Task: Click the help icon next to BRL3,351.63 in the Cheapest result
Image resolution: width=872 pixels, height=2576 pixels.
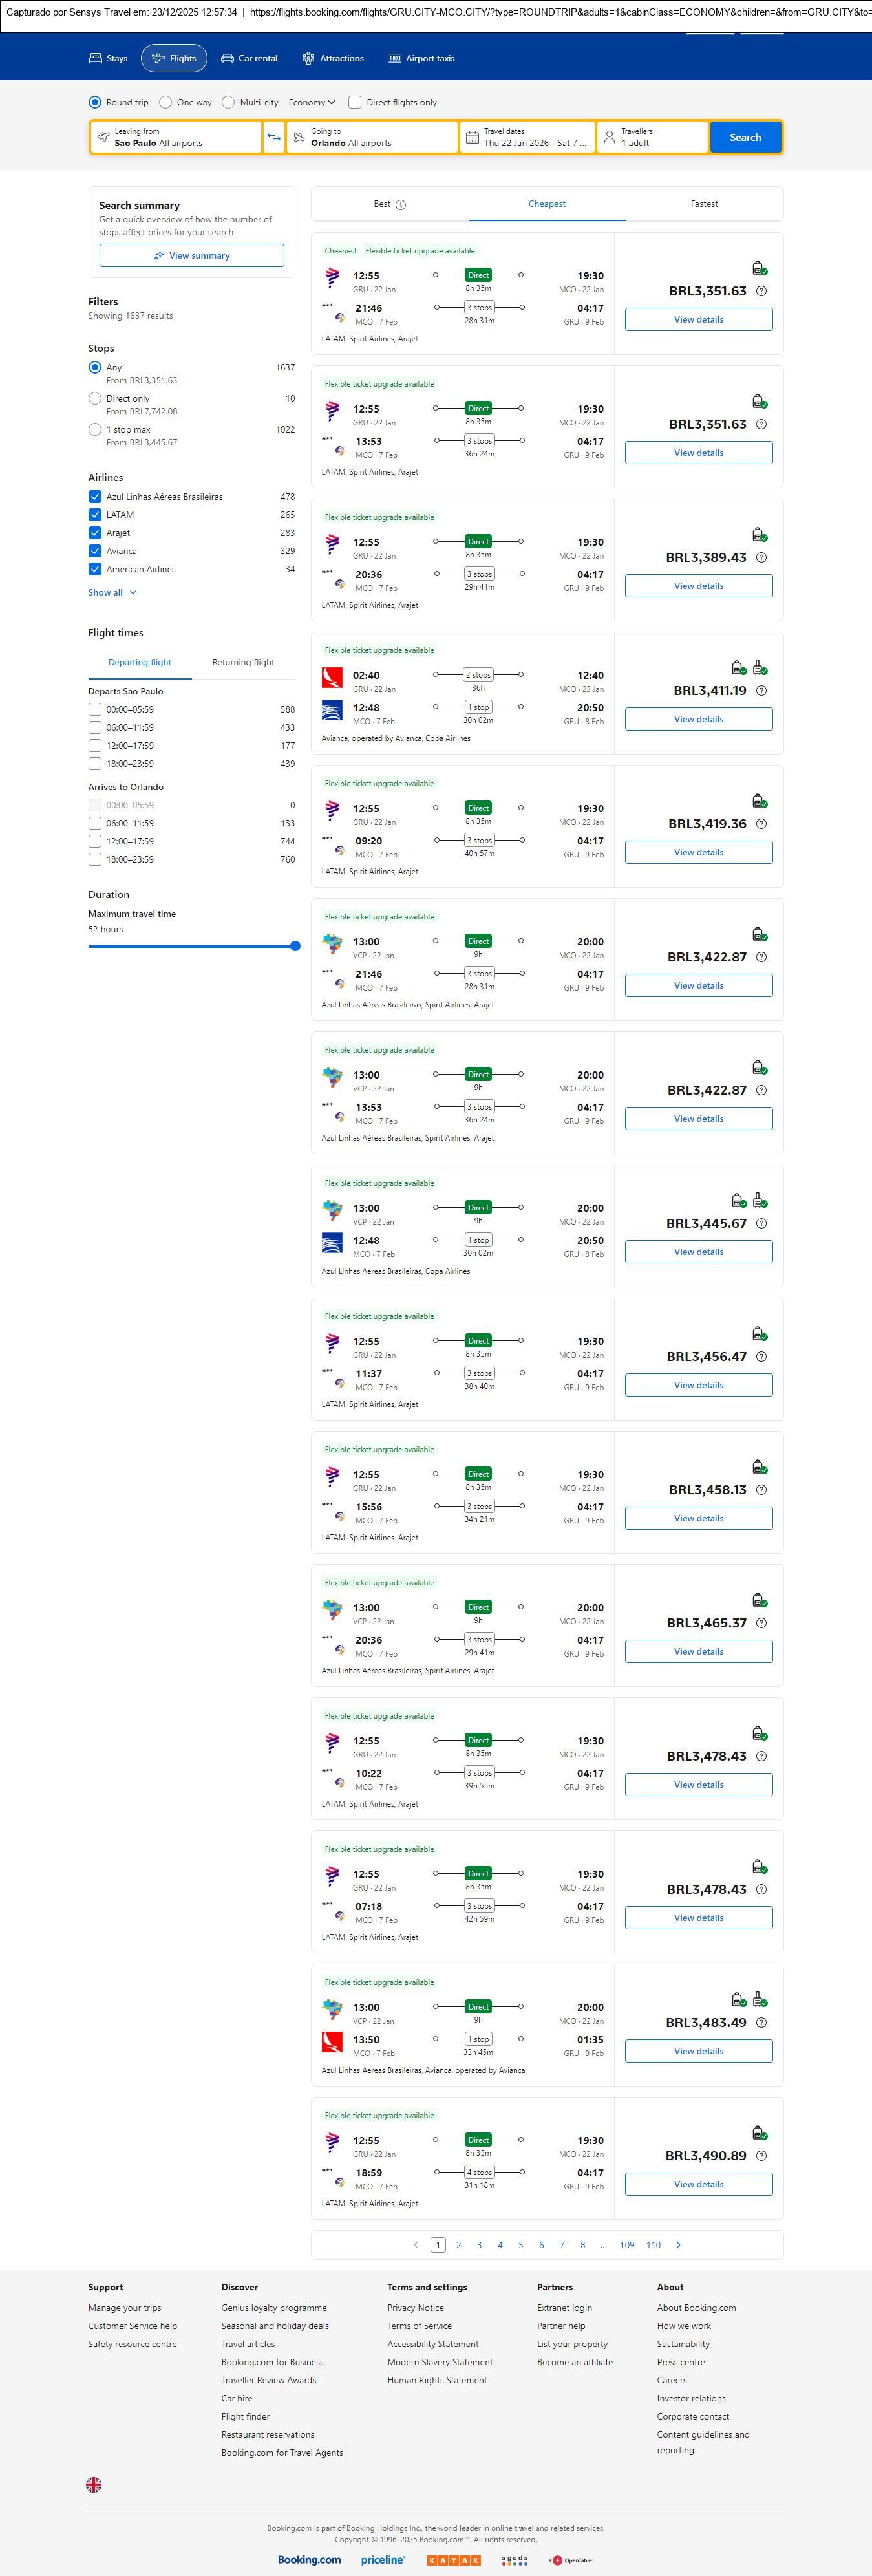Action: (761, 291)
